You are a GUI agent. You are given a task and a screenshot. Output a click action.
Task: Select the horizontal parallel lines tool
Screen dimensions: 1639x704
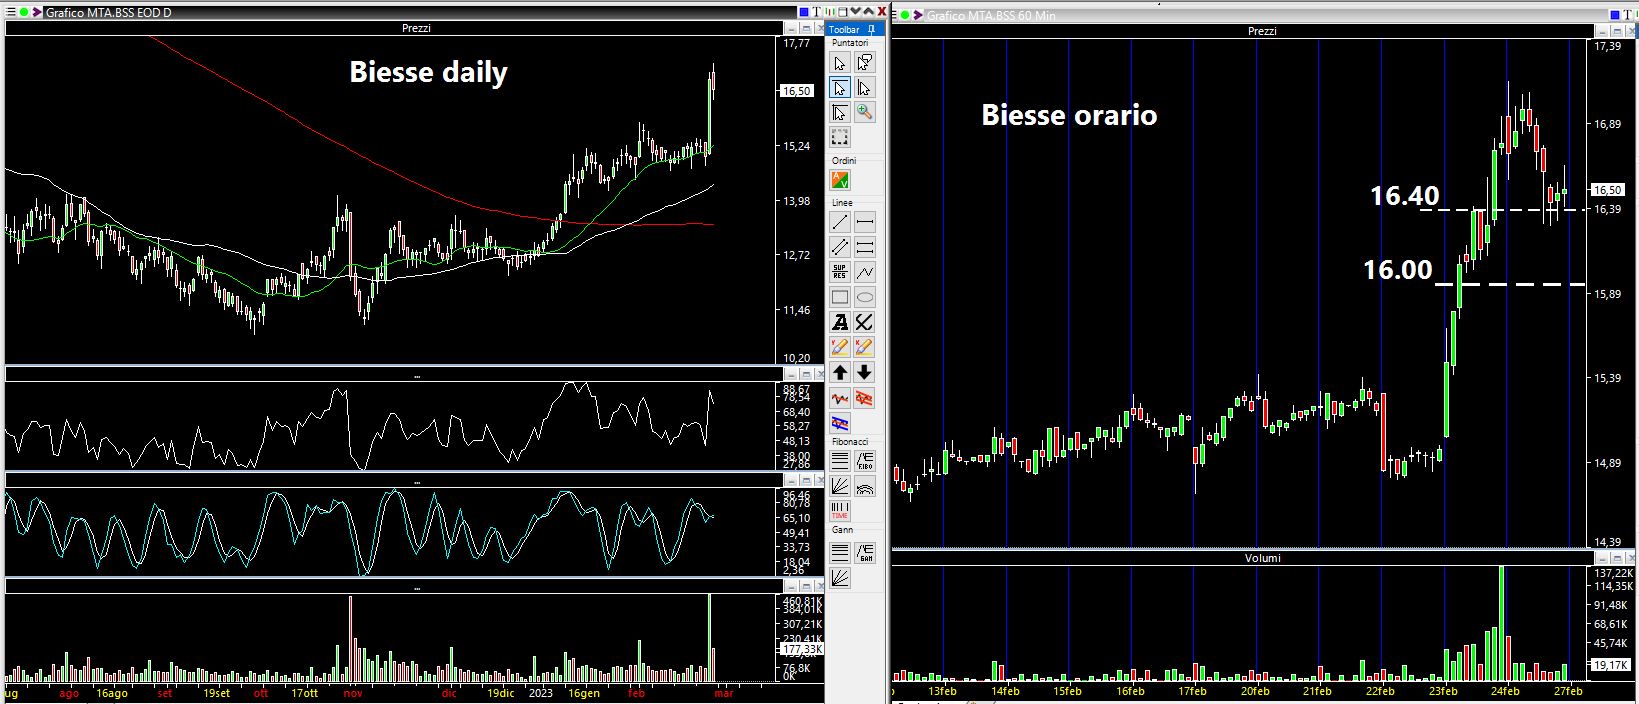point(865,247)
